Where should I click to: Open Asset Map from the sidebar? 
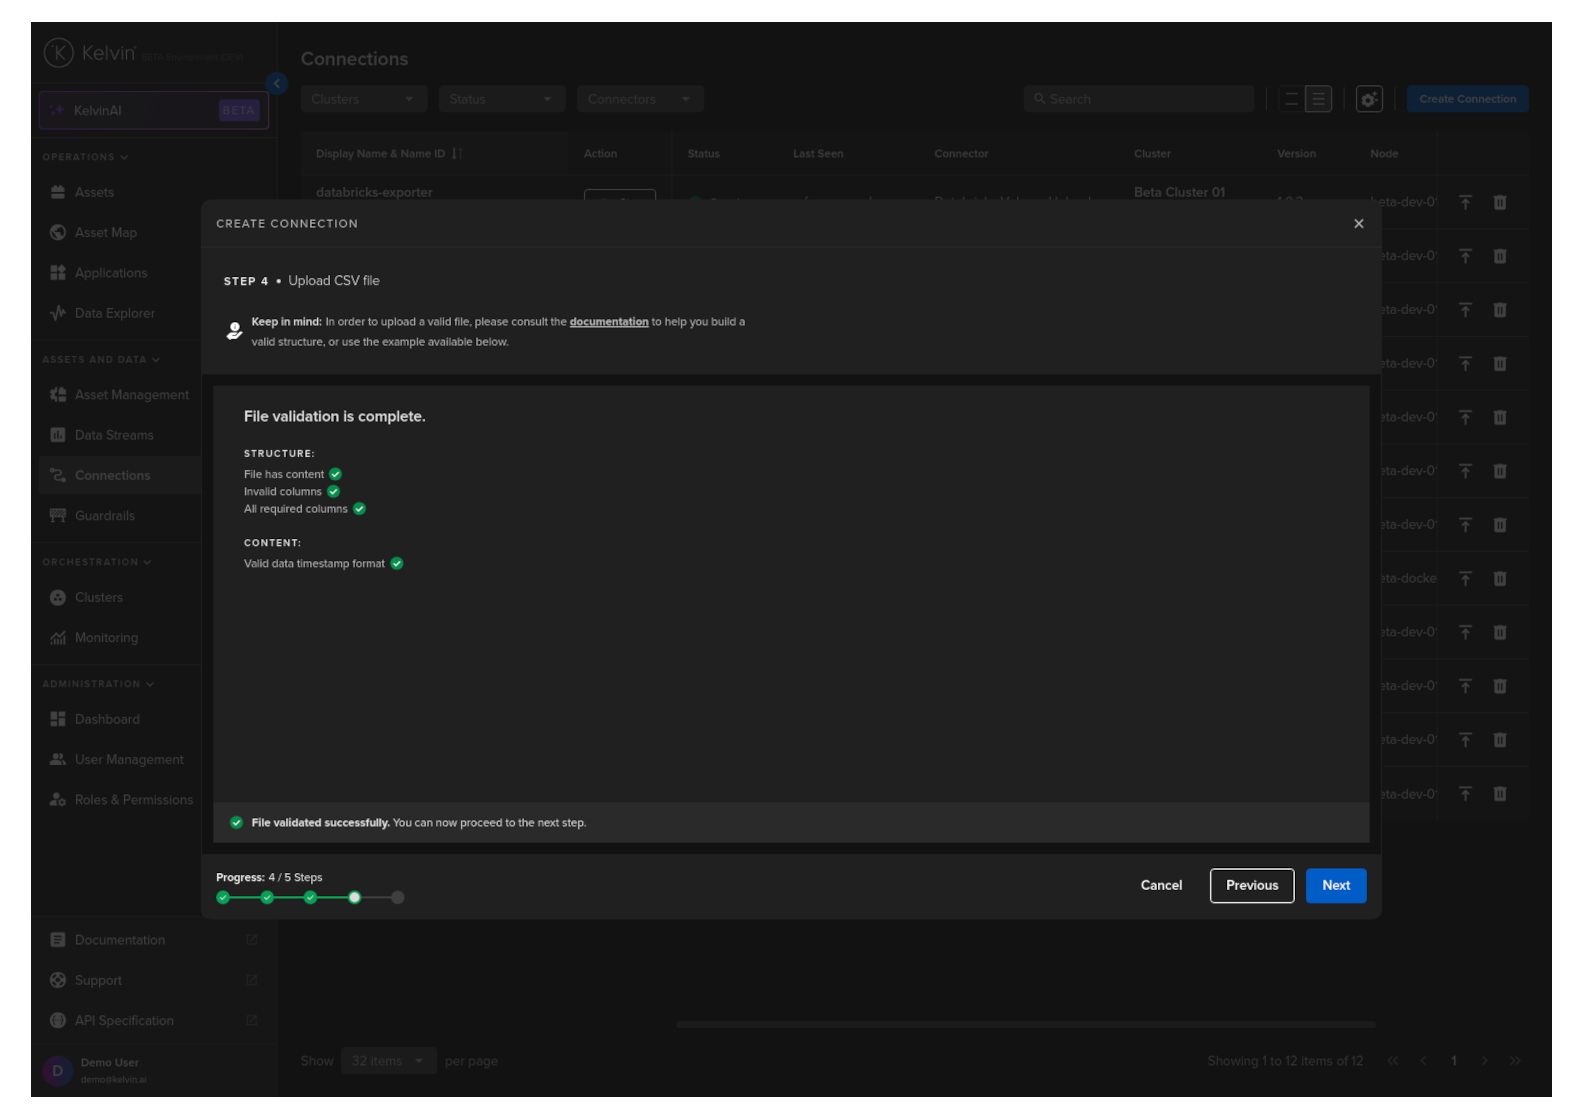(x=105, y=232)
